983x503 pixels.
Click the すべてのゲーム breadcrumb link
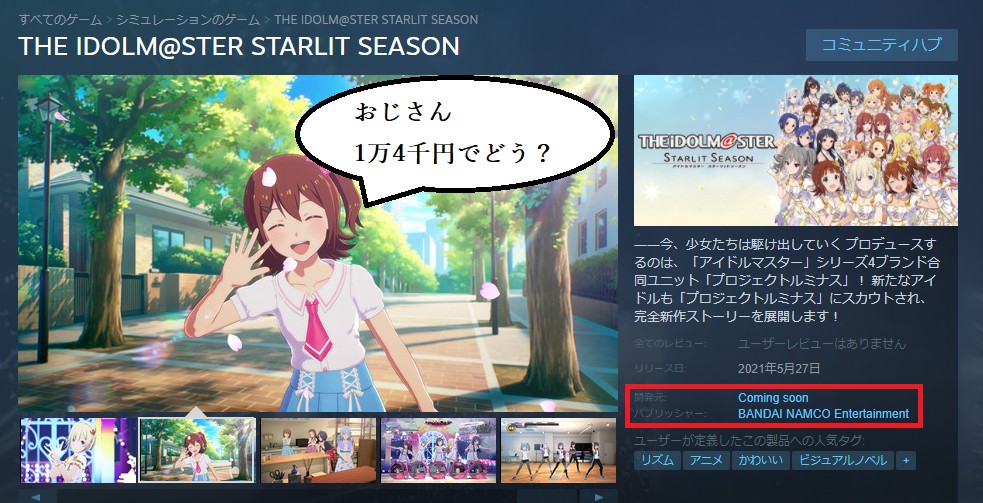[x=60, y=19]
